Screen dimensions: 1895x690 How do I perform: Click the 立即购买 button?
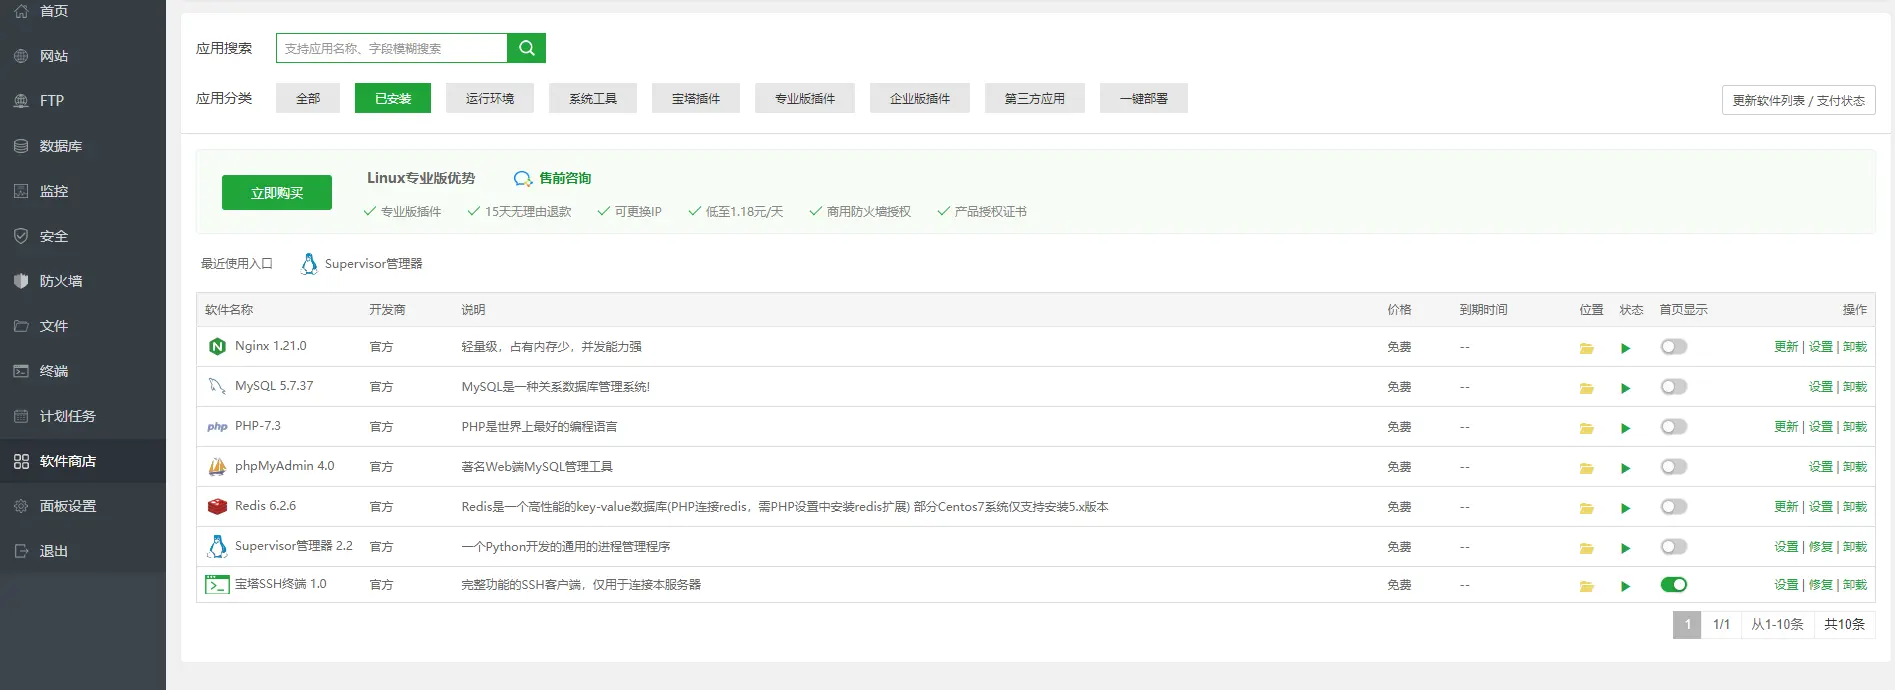[x=277, y=192]
